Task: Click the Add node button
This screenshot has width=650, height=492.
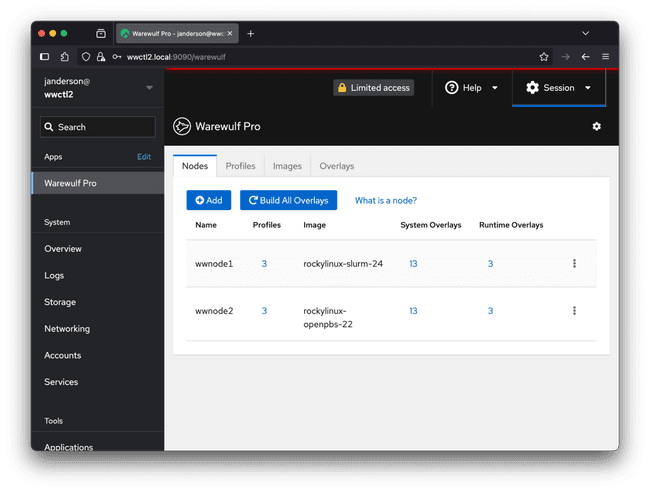Action: [208, 200]
